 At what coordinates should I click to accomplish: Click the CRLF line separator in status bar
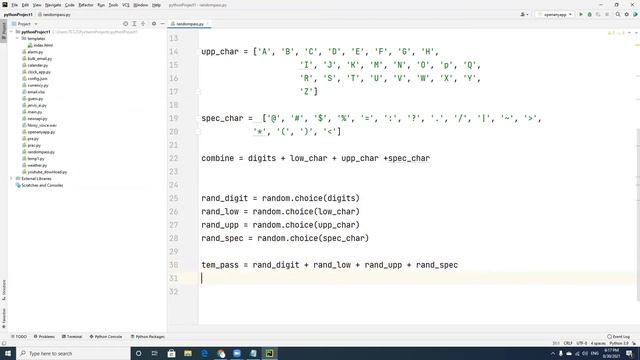point(568,343)
